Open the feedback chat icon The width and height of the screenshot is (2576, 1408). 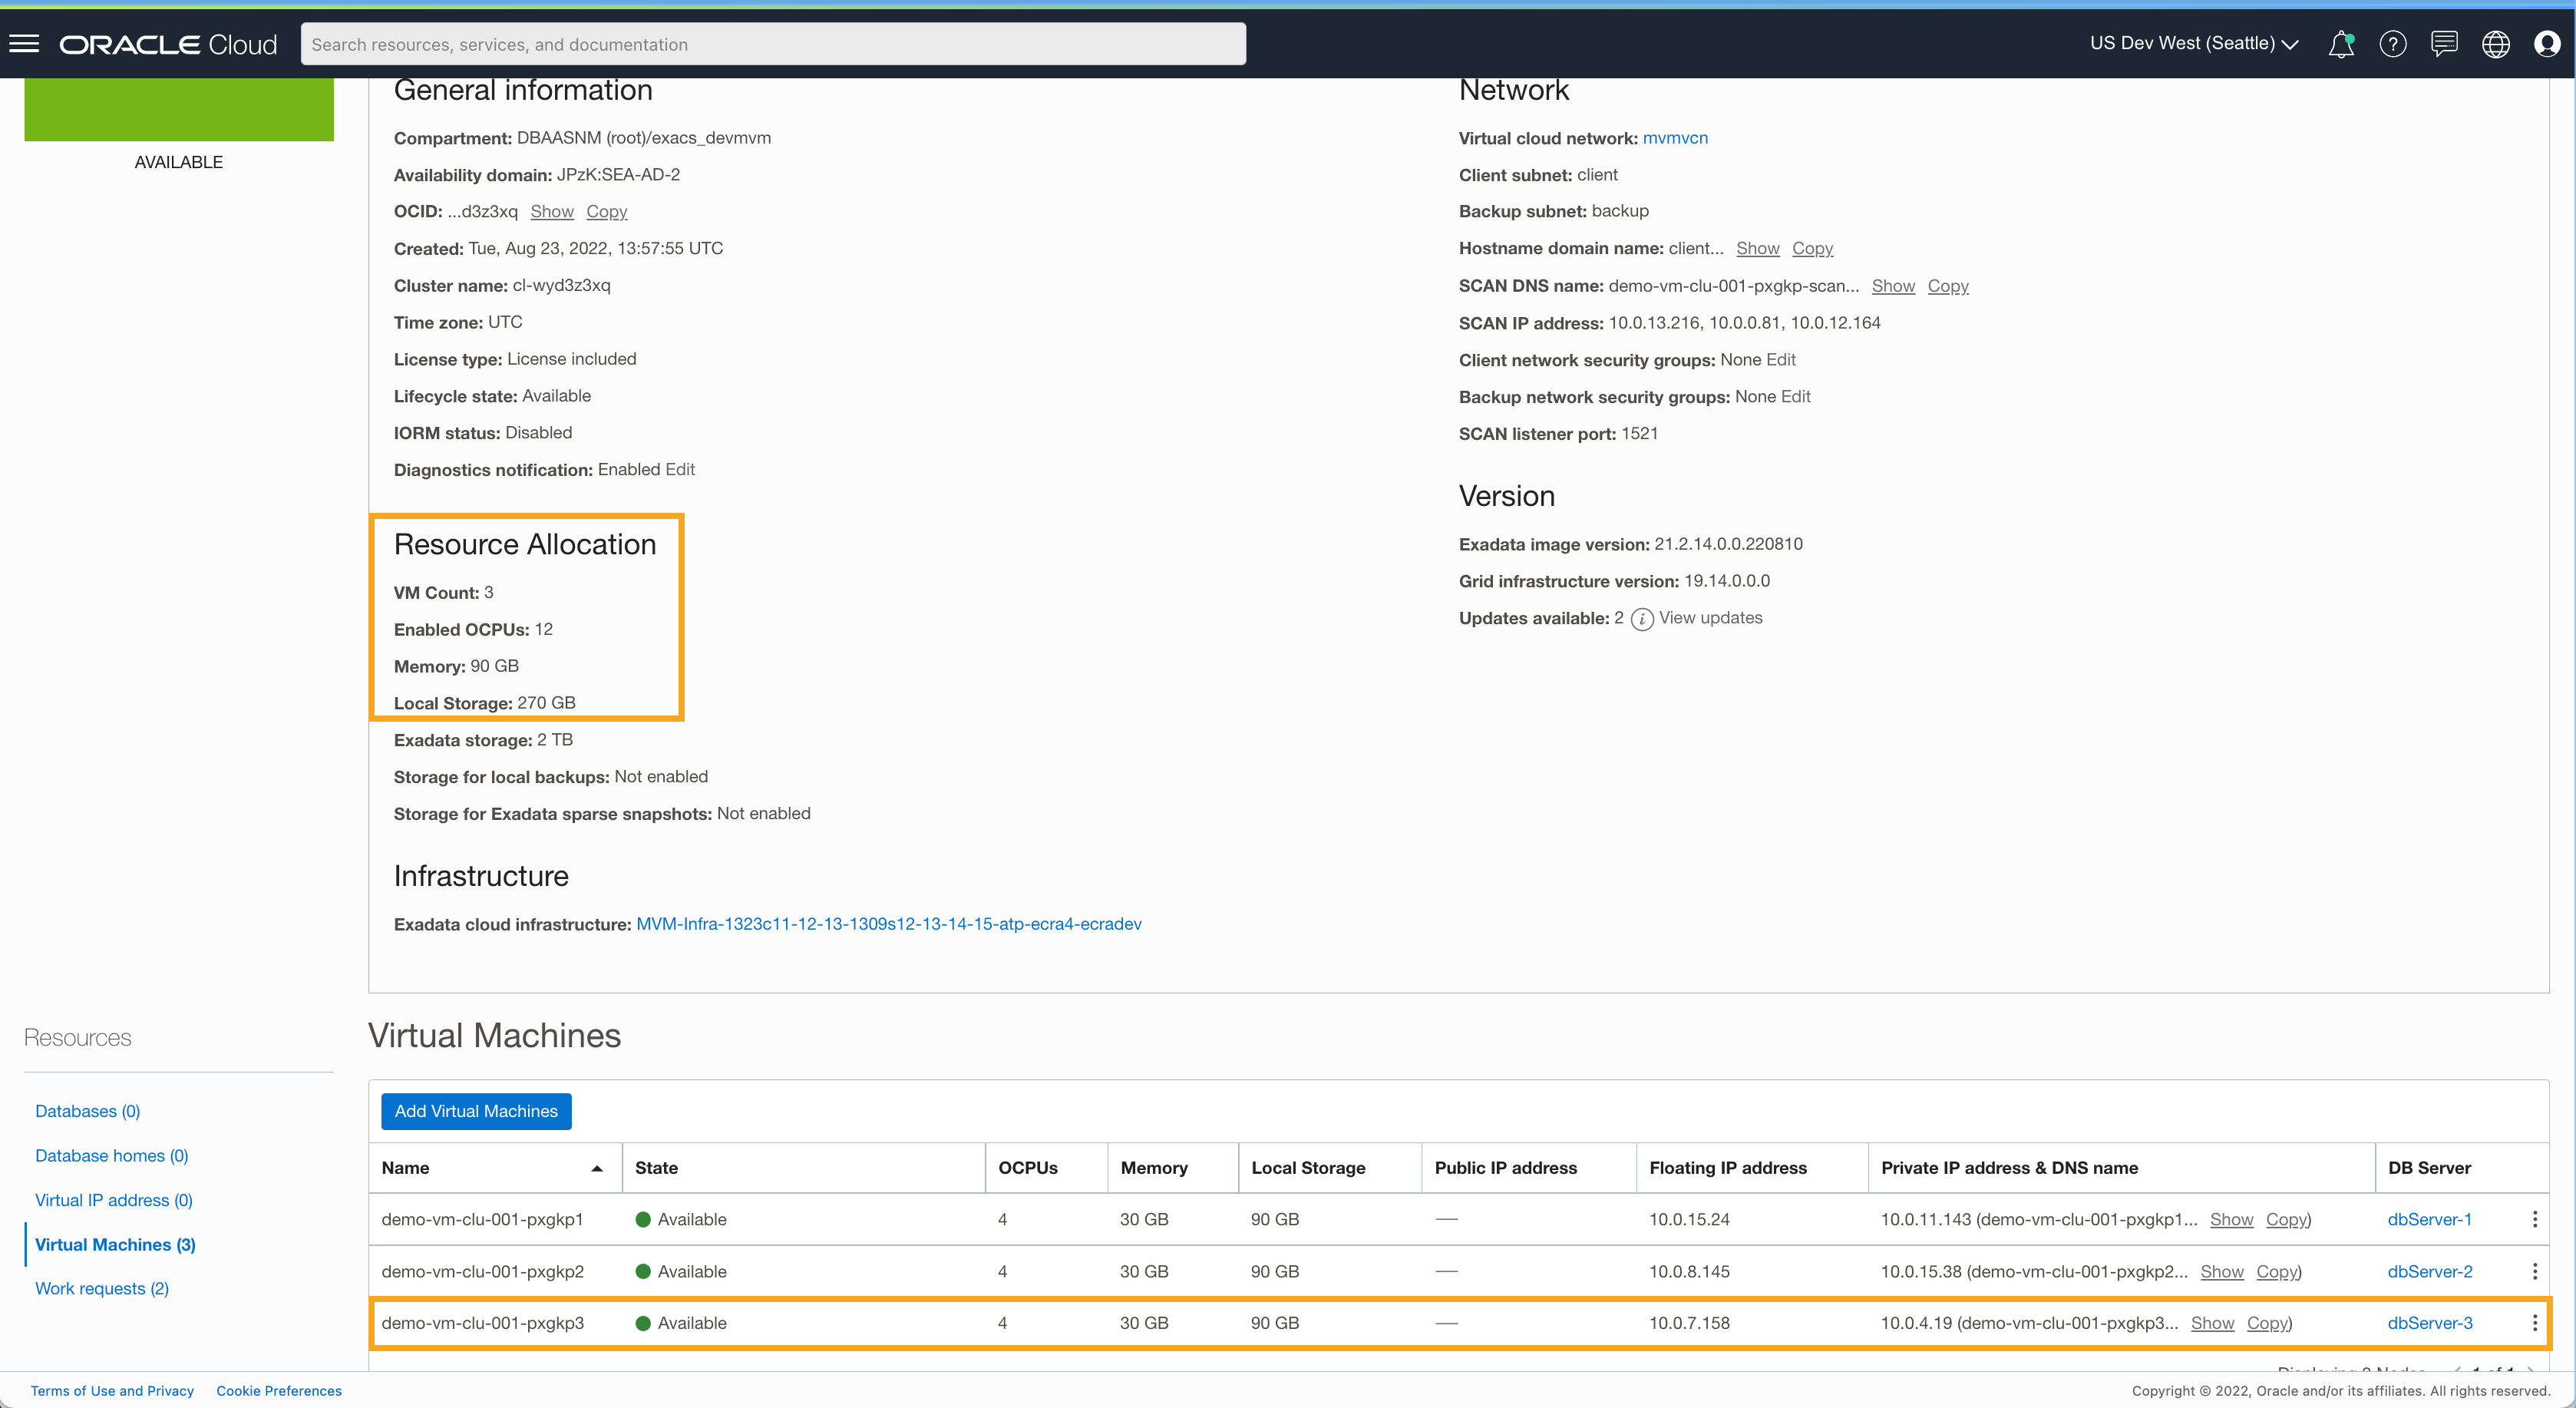pyautogui.click(x=2444, y=44)
